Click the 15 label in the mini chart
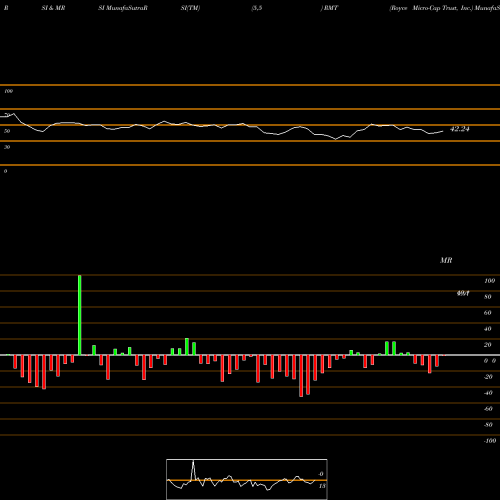Screen dimensions: 500x500 tap(322, 486)
